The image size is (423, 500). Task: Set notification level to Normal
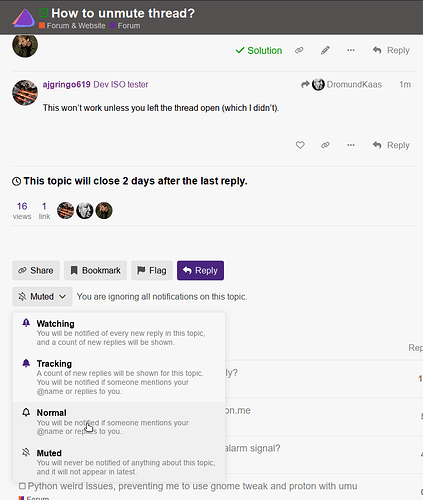pos(119,422)
